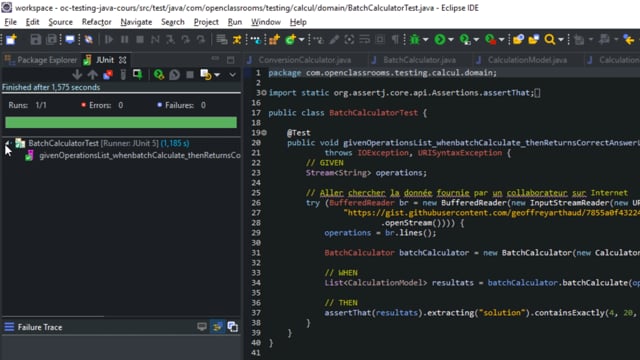The image size is (640, 360).
Task: Click the Run Last Tool (external tools) icon
Action: pyautogui.click(x=490, y=40)
